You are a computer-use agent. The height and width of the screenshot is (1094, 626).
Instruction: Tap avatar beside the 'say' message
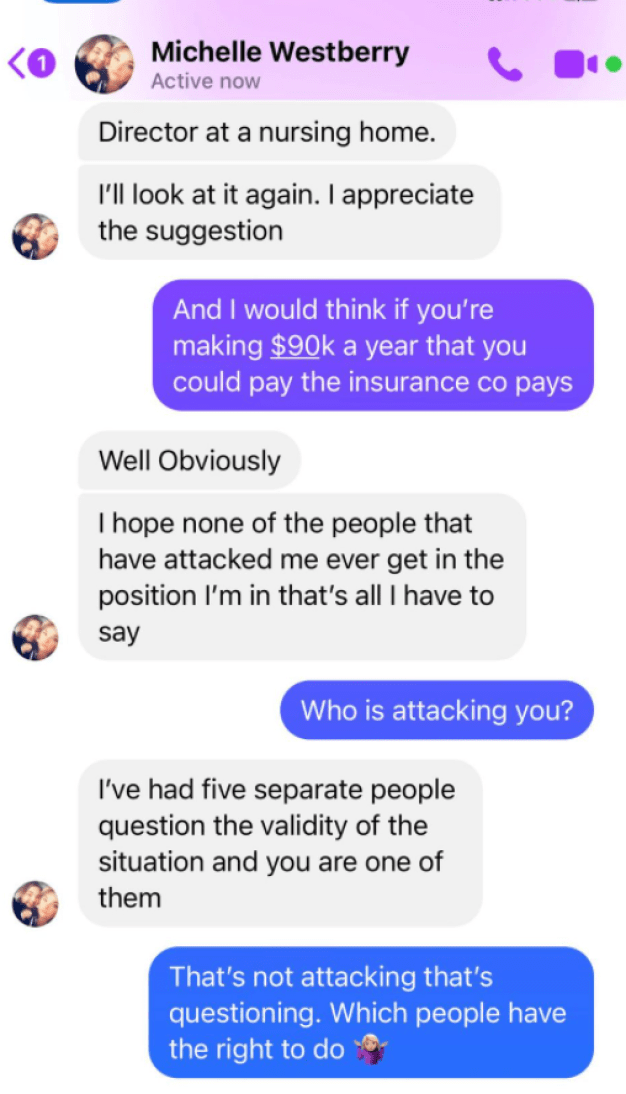35,637
